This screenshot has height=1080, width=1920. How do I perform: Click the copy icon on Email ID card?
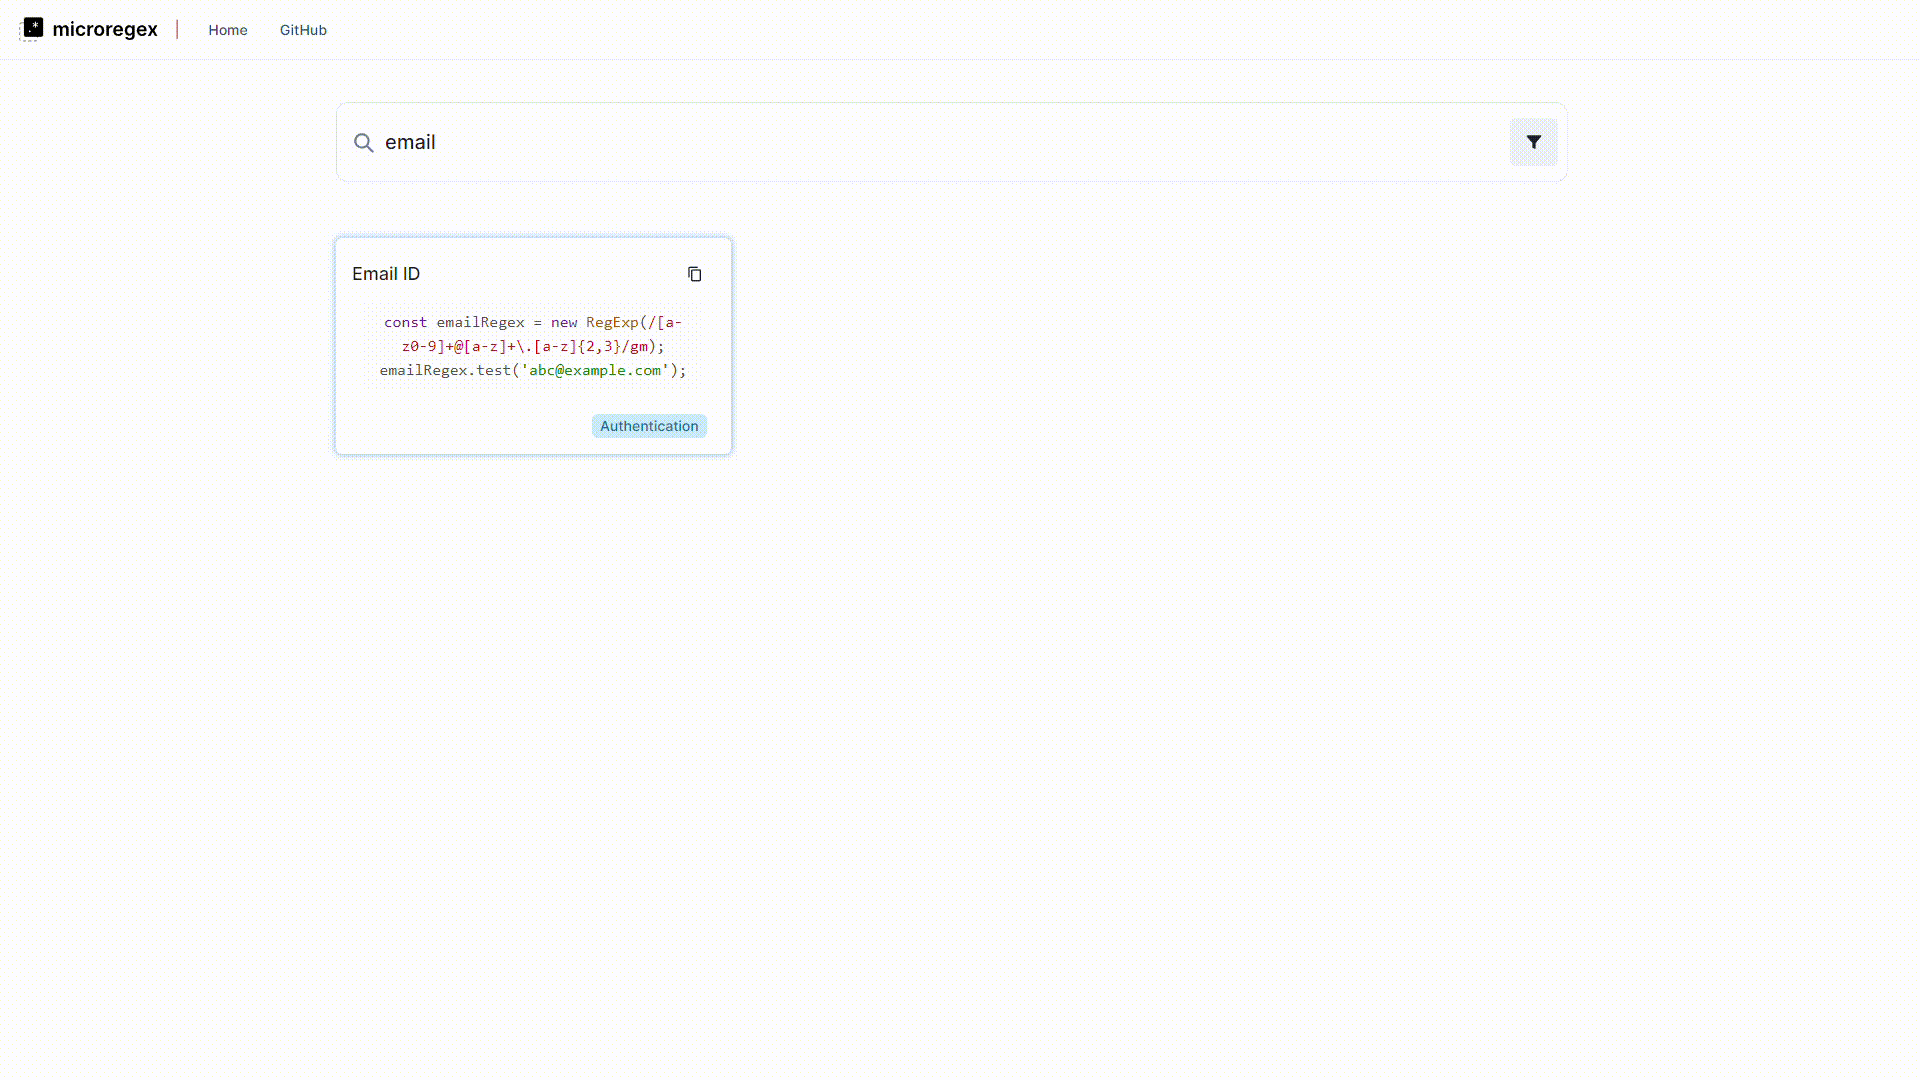(x=694, y=273)
